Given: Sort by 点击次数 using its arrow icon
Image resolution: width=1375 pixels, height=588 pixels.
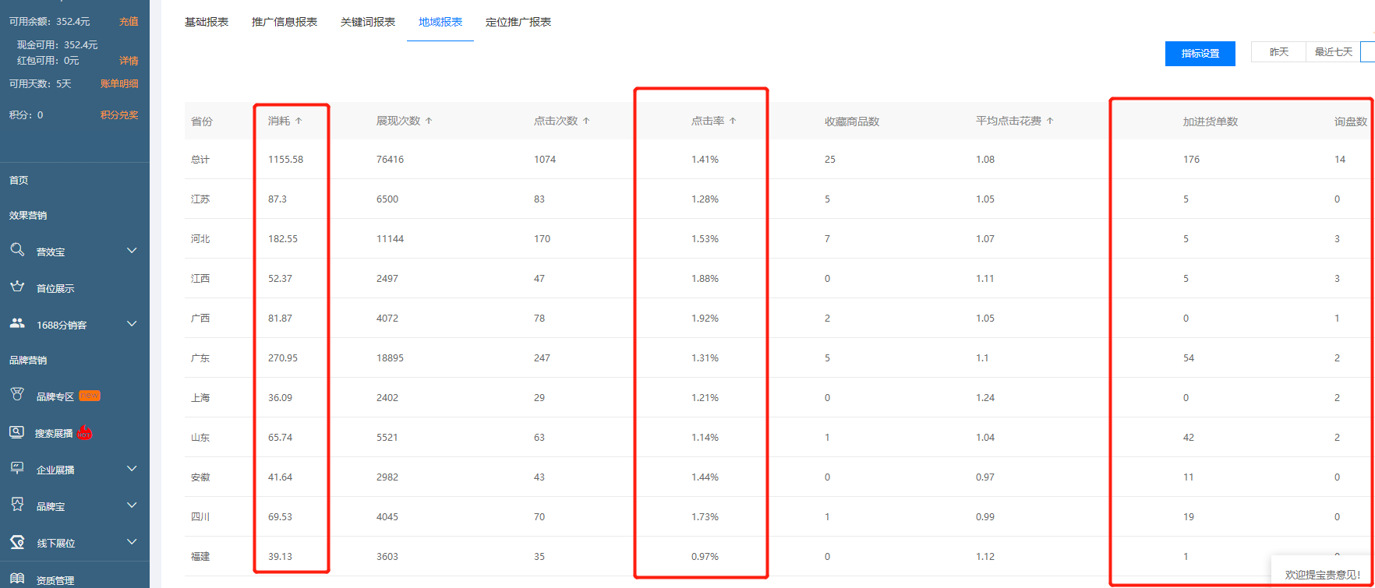Looking at the screenshot, I should pyautogui.click(x=586, y=121).
